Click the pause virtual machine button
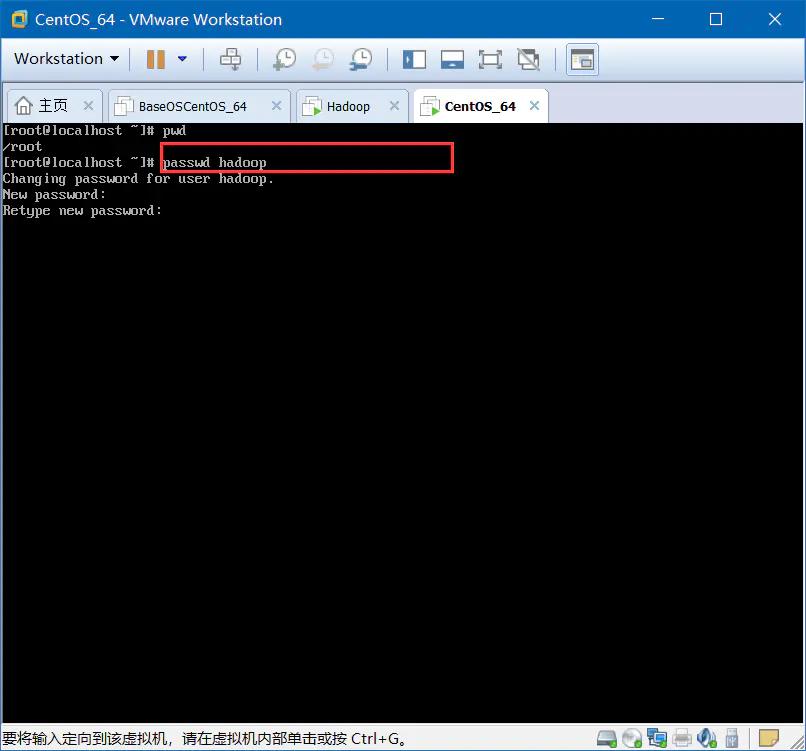The width and height of the screenshot is (806, 751). point(155,59)
